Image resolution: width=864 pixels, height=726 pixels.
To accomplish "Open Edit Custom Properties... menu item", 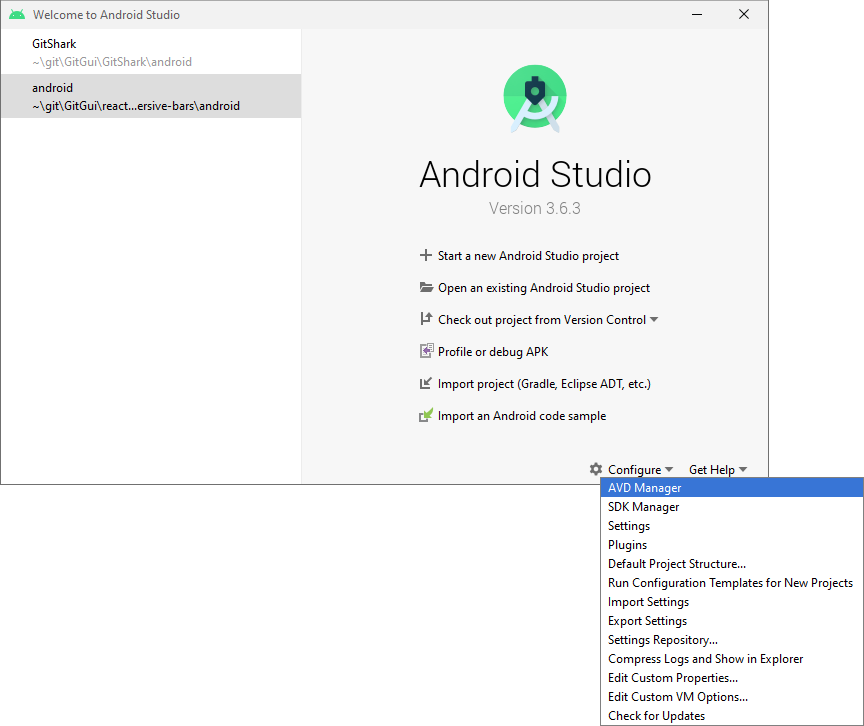I will point(732,678).
